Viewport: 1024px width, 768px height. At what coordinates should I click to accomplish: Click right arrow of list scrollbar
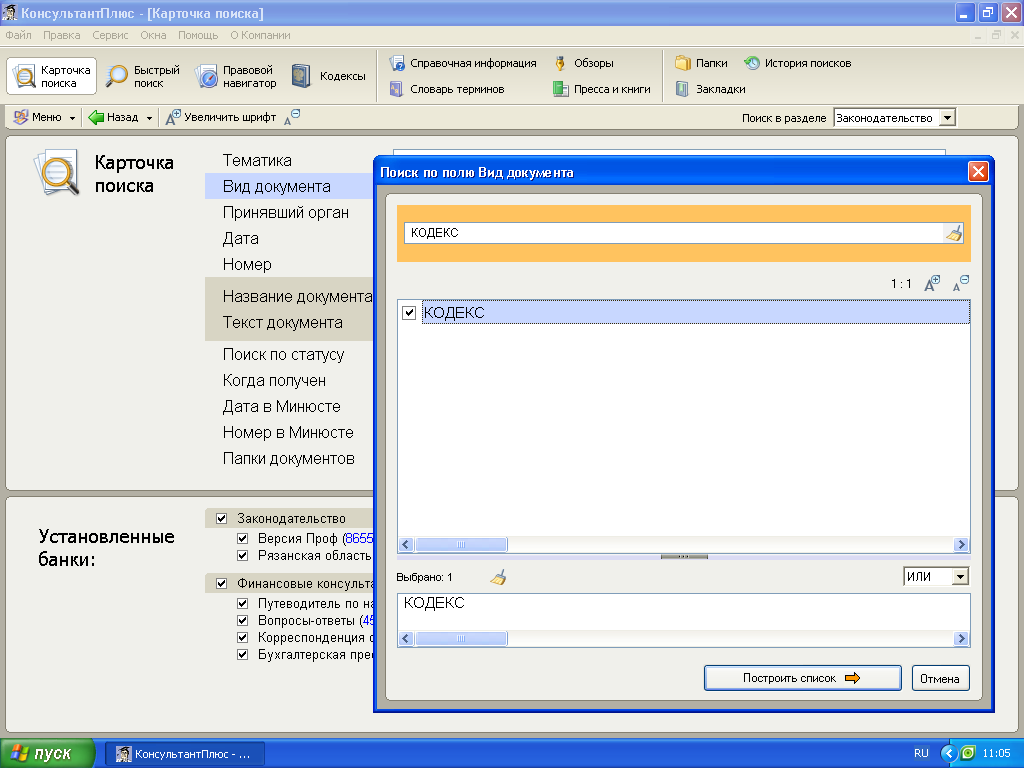click(x=961, y=544)
